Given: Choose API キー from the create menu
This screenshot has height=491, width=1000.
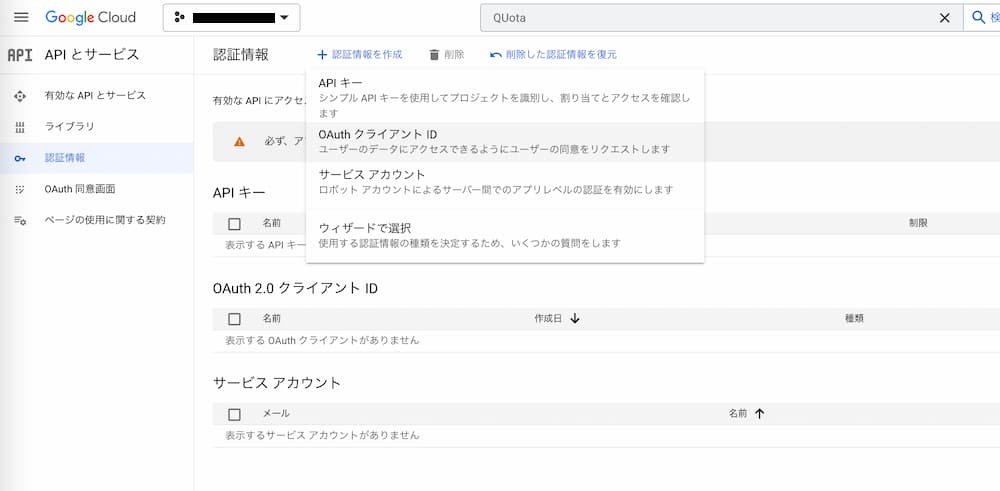Looking at the screenshot, I should click(505, 98).
